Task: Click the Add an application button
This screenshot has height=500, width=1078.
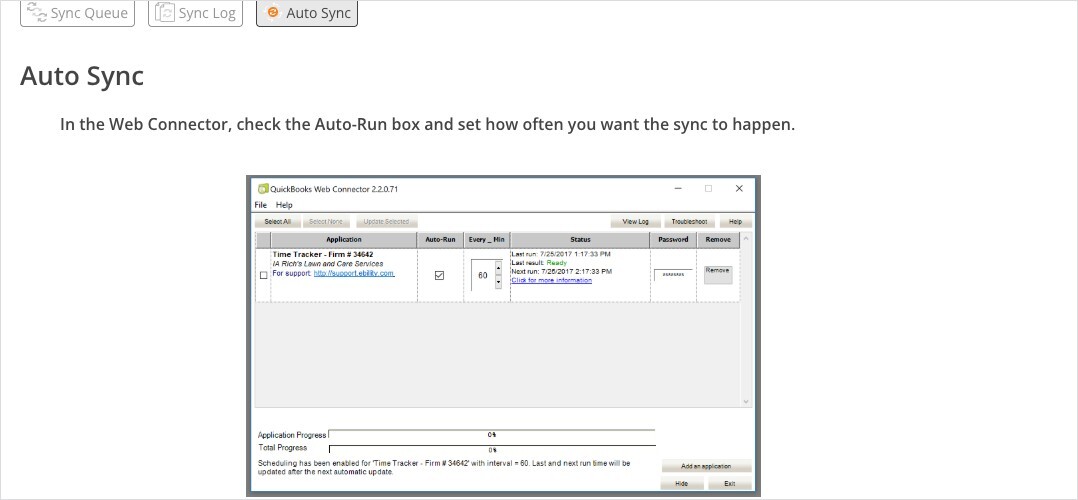Action: [706, 466]
